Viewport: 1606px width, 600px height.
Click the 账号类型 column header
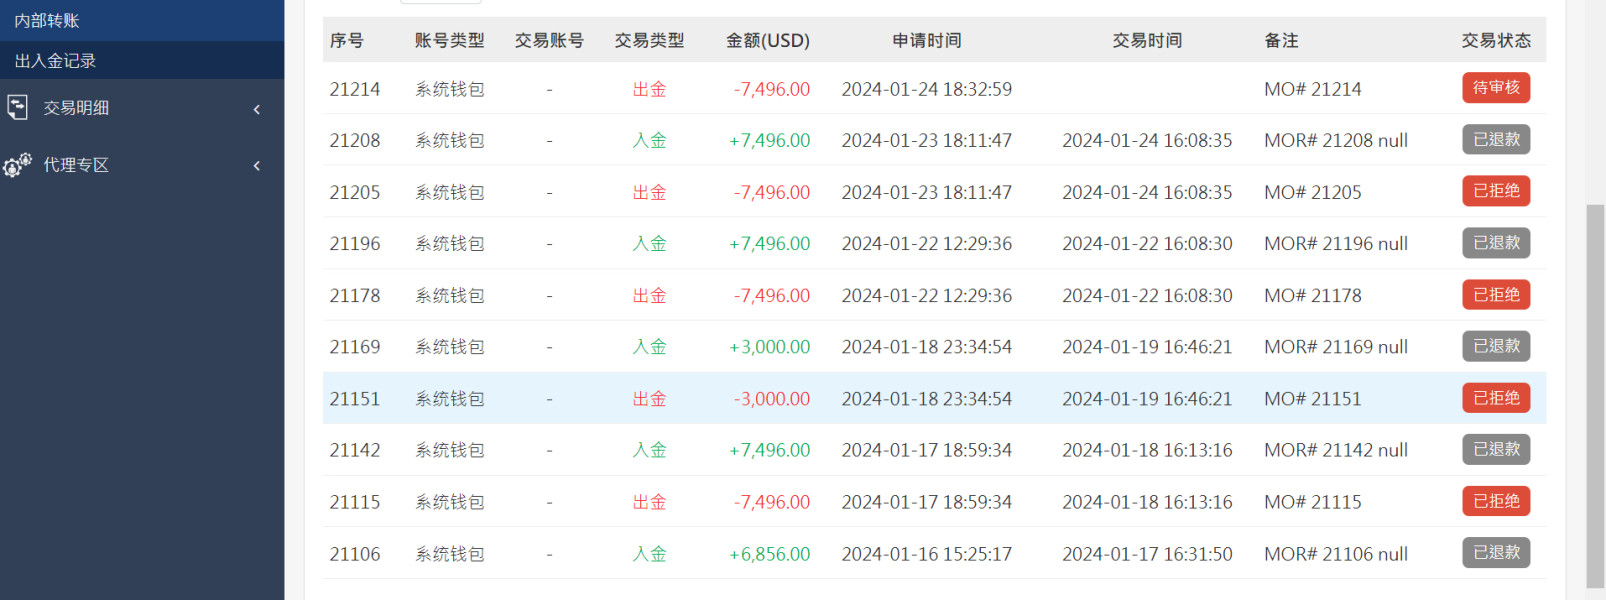click(x=449, y=41)
